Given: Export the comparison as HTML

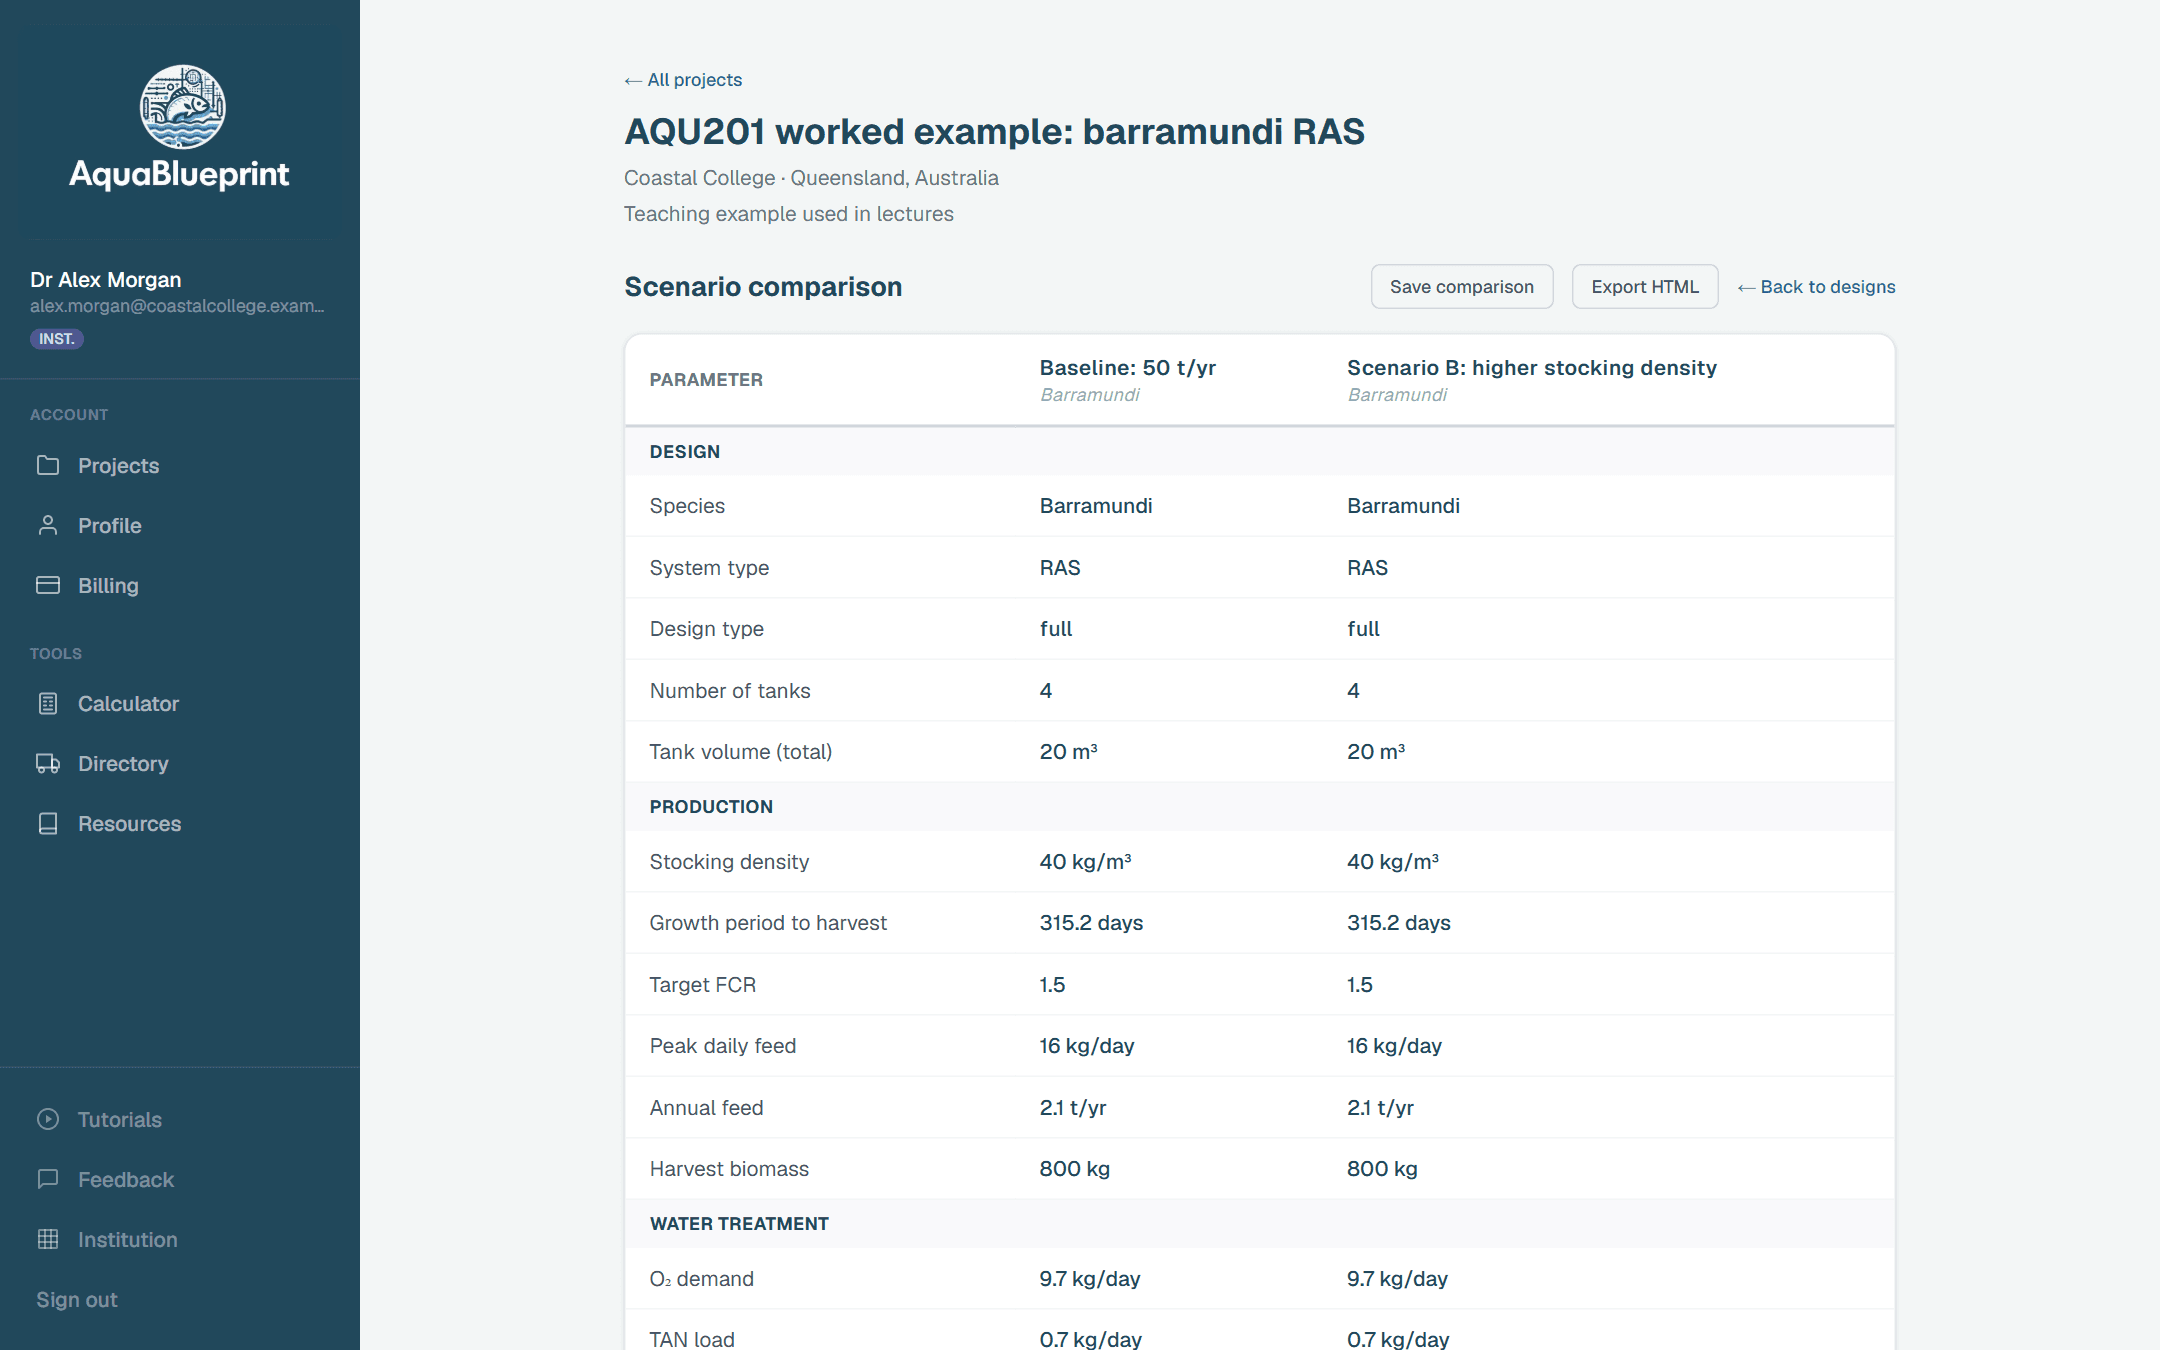Looking at the screenshot, I should click(x=1645, y=287).
